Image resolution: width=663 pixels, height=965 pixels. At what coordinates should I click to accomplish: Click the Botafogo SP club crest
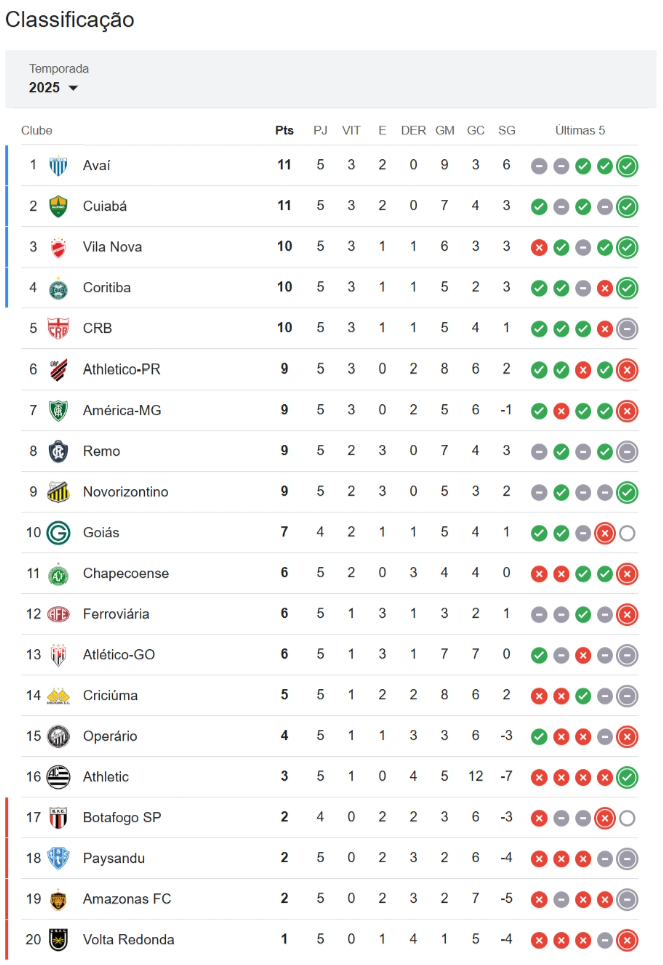coord(58,817)
